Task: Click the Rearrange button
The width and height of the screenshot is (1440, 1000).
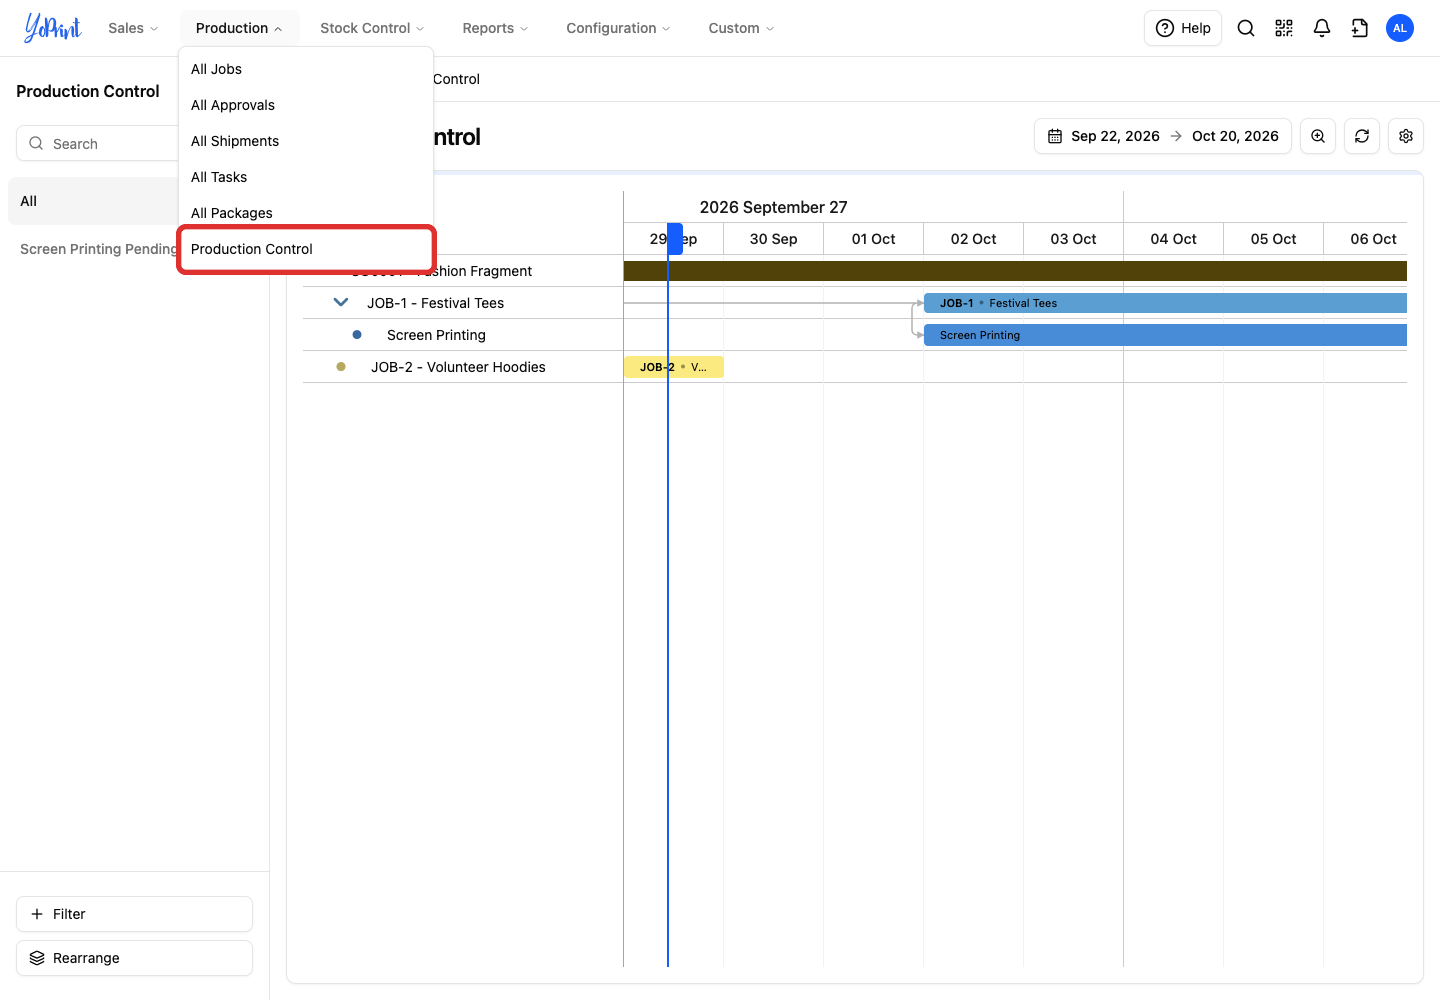Action: (x=134, y=958)
